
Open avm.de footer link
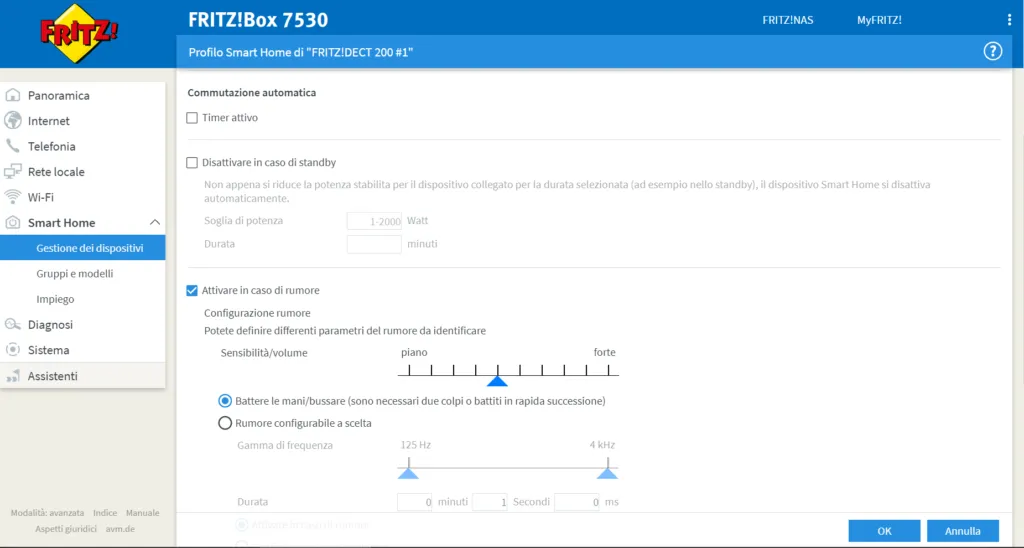tap(120, 529)
